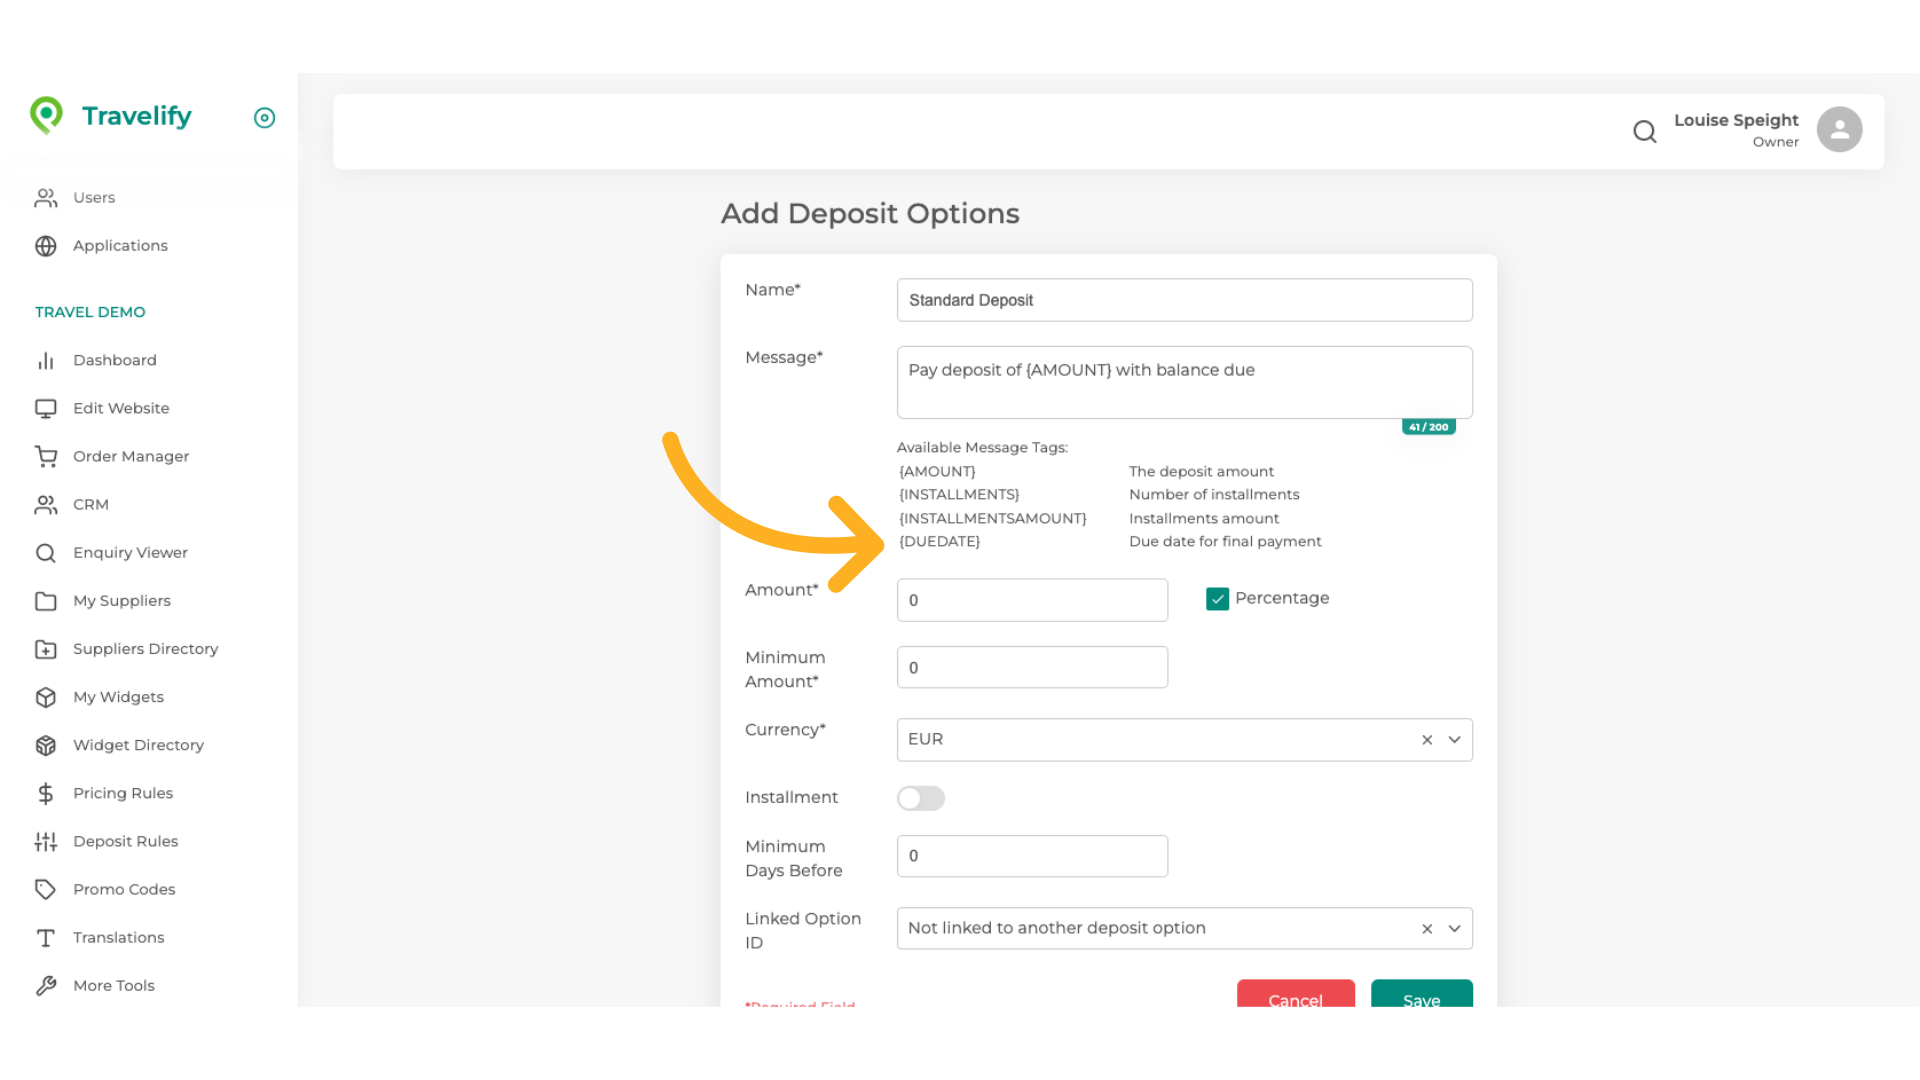Click the sidebar collapse target icon
The image size is (1920, 1080).
[264, 118]
